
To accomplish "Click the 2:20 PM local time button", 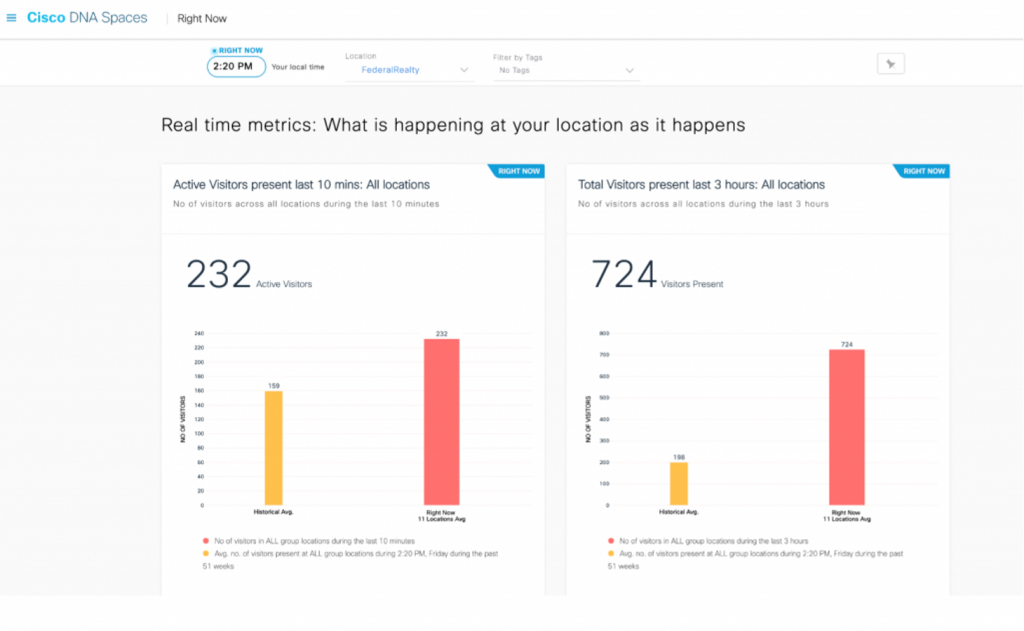I will (235, 66).
